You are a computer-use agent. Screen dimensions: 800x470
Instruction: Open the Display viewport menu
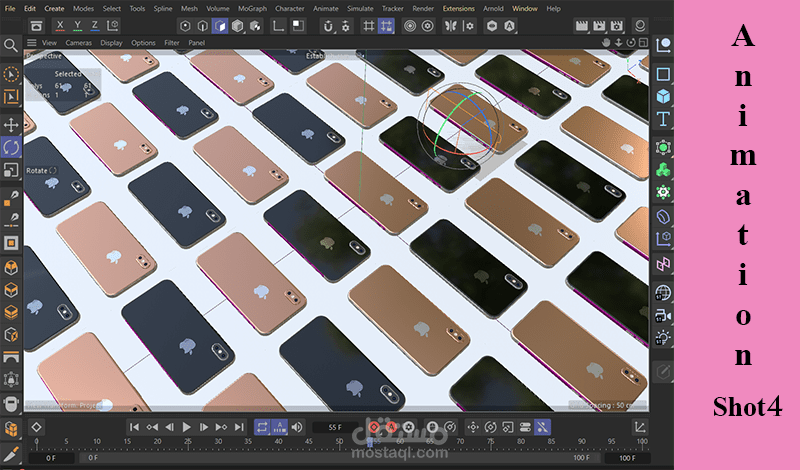[x=111, y=43]
